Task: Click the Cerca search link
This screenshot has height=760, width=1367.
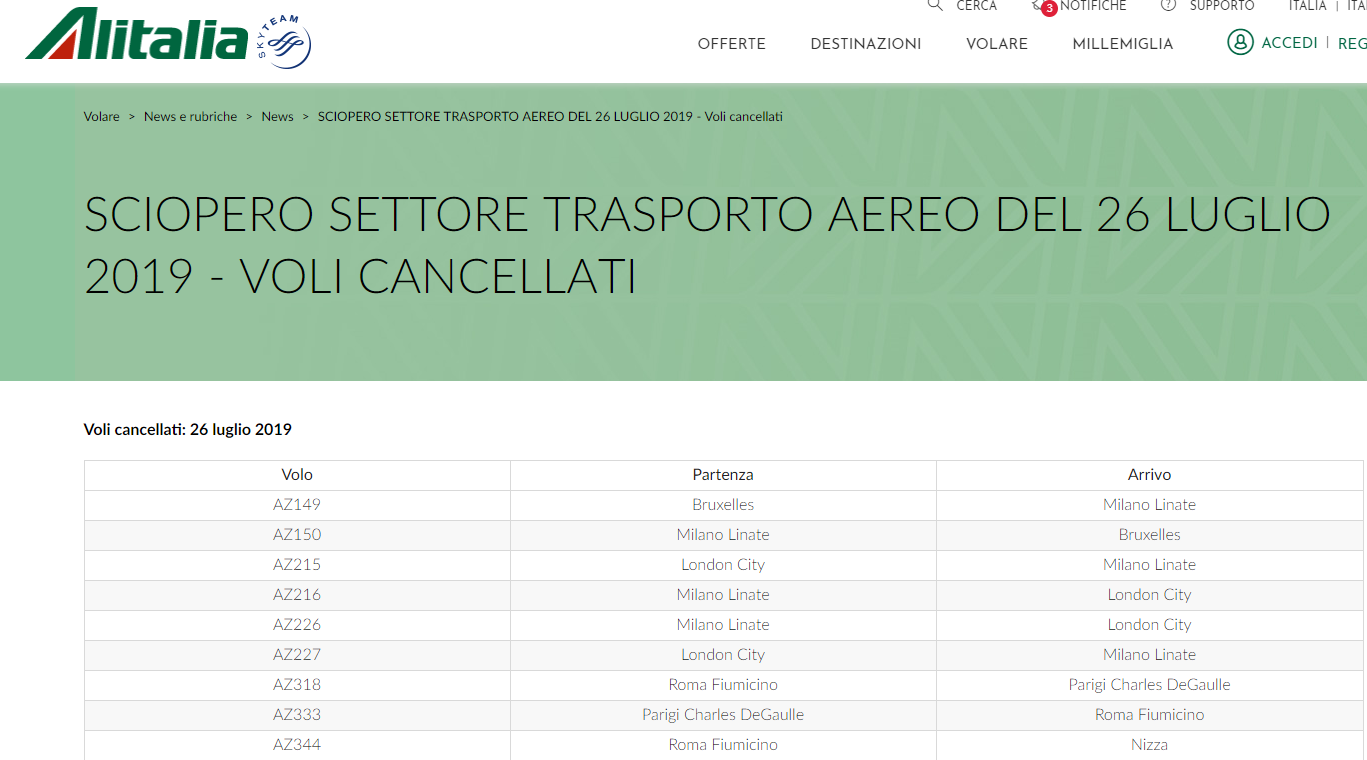Action: pos(976,6)
